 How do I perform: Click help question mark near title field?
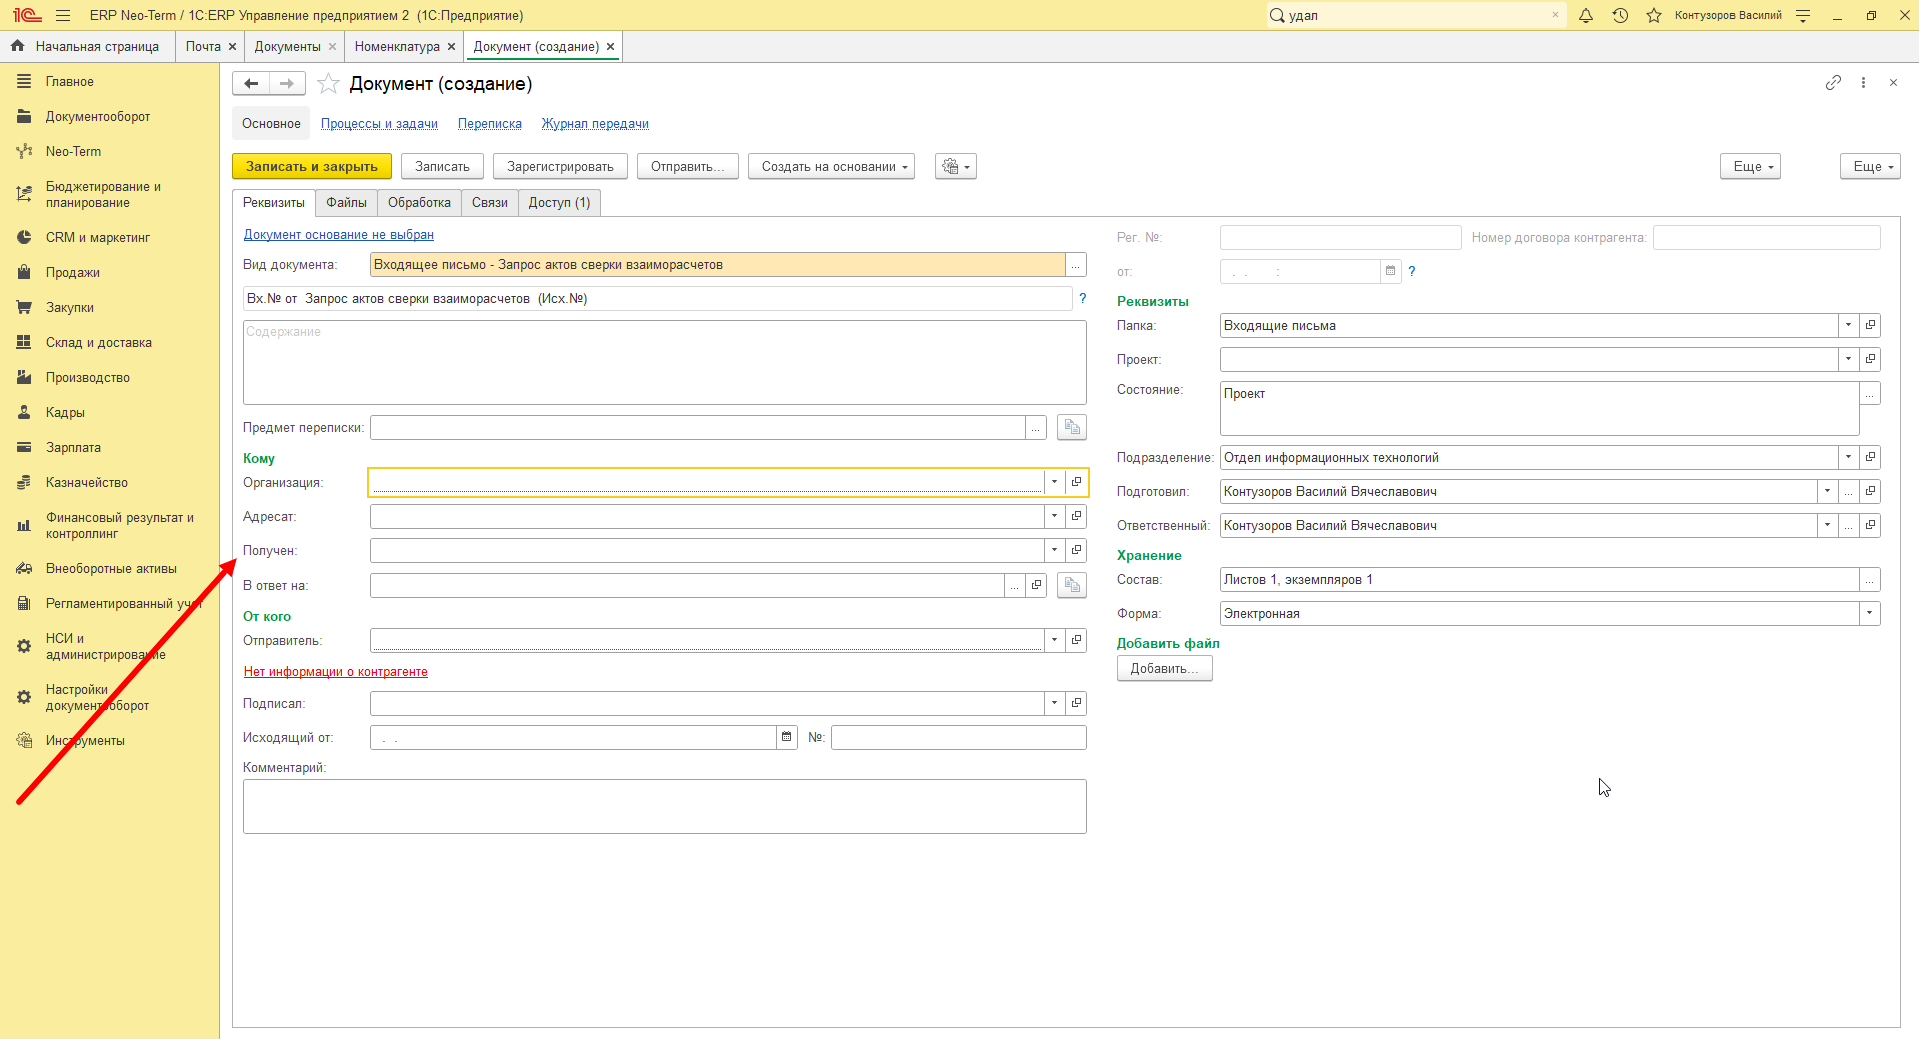(x=1082, y=298)
